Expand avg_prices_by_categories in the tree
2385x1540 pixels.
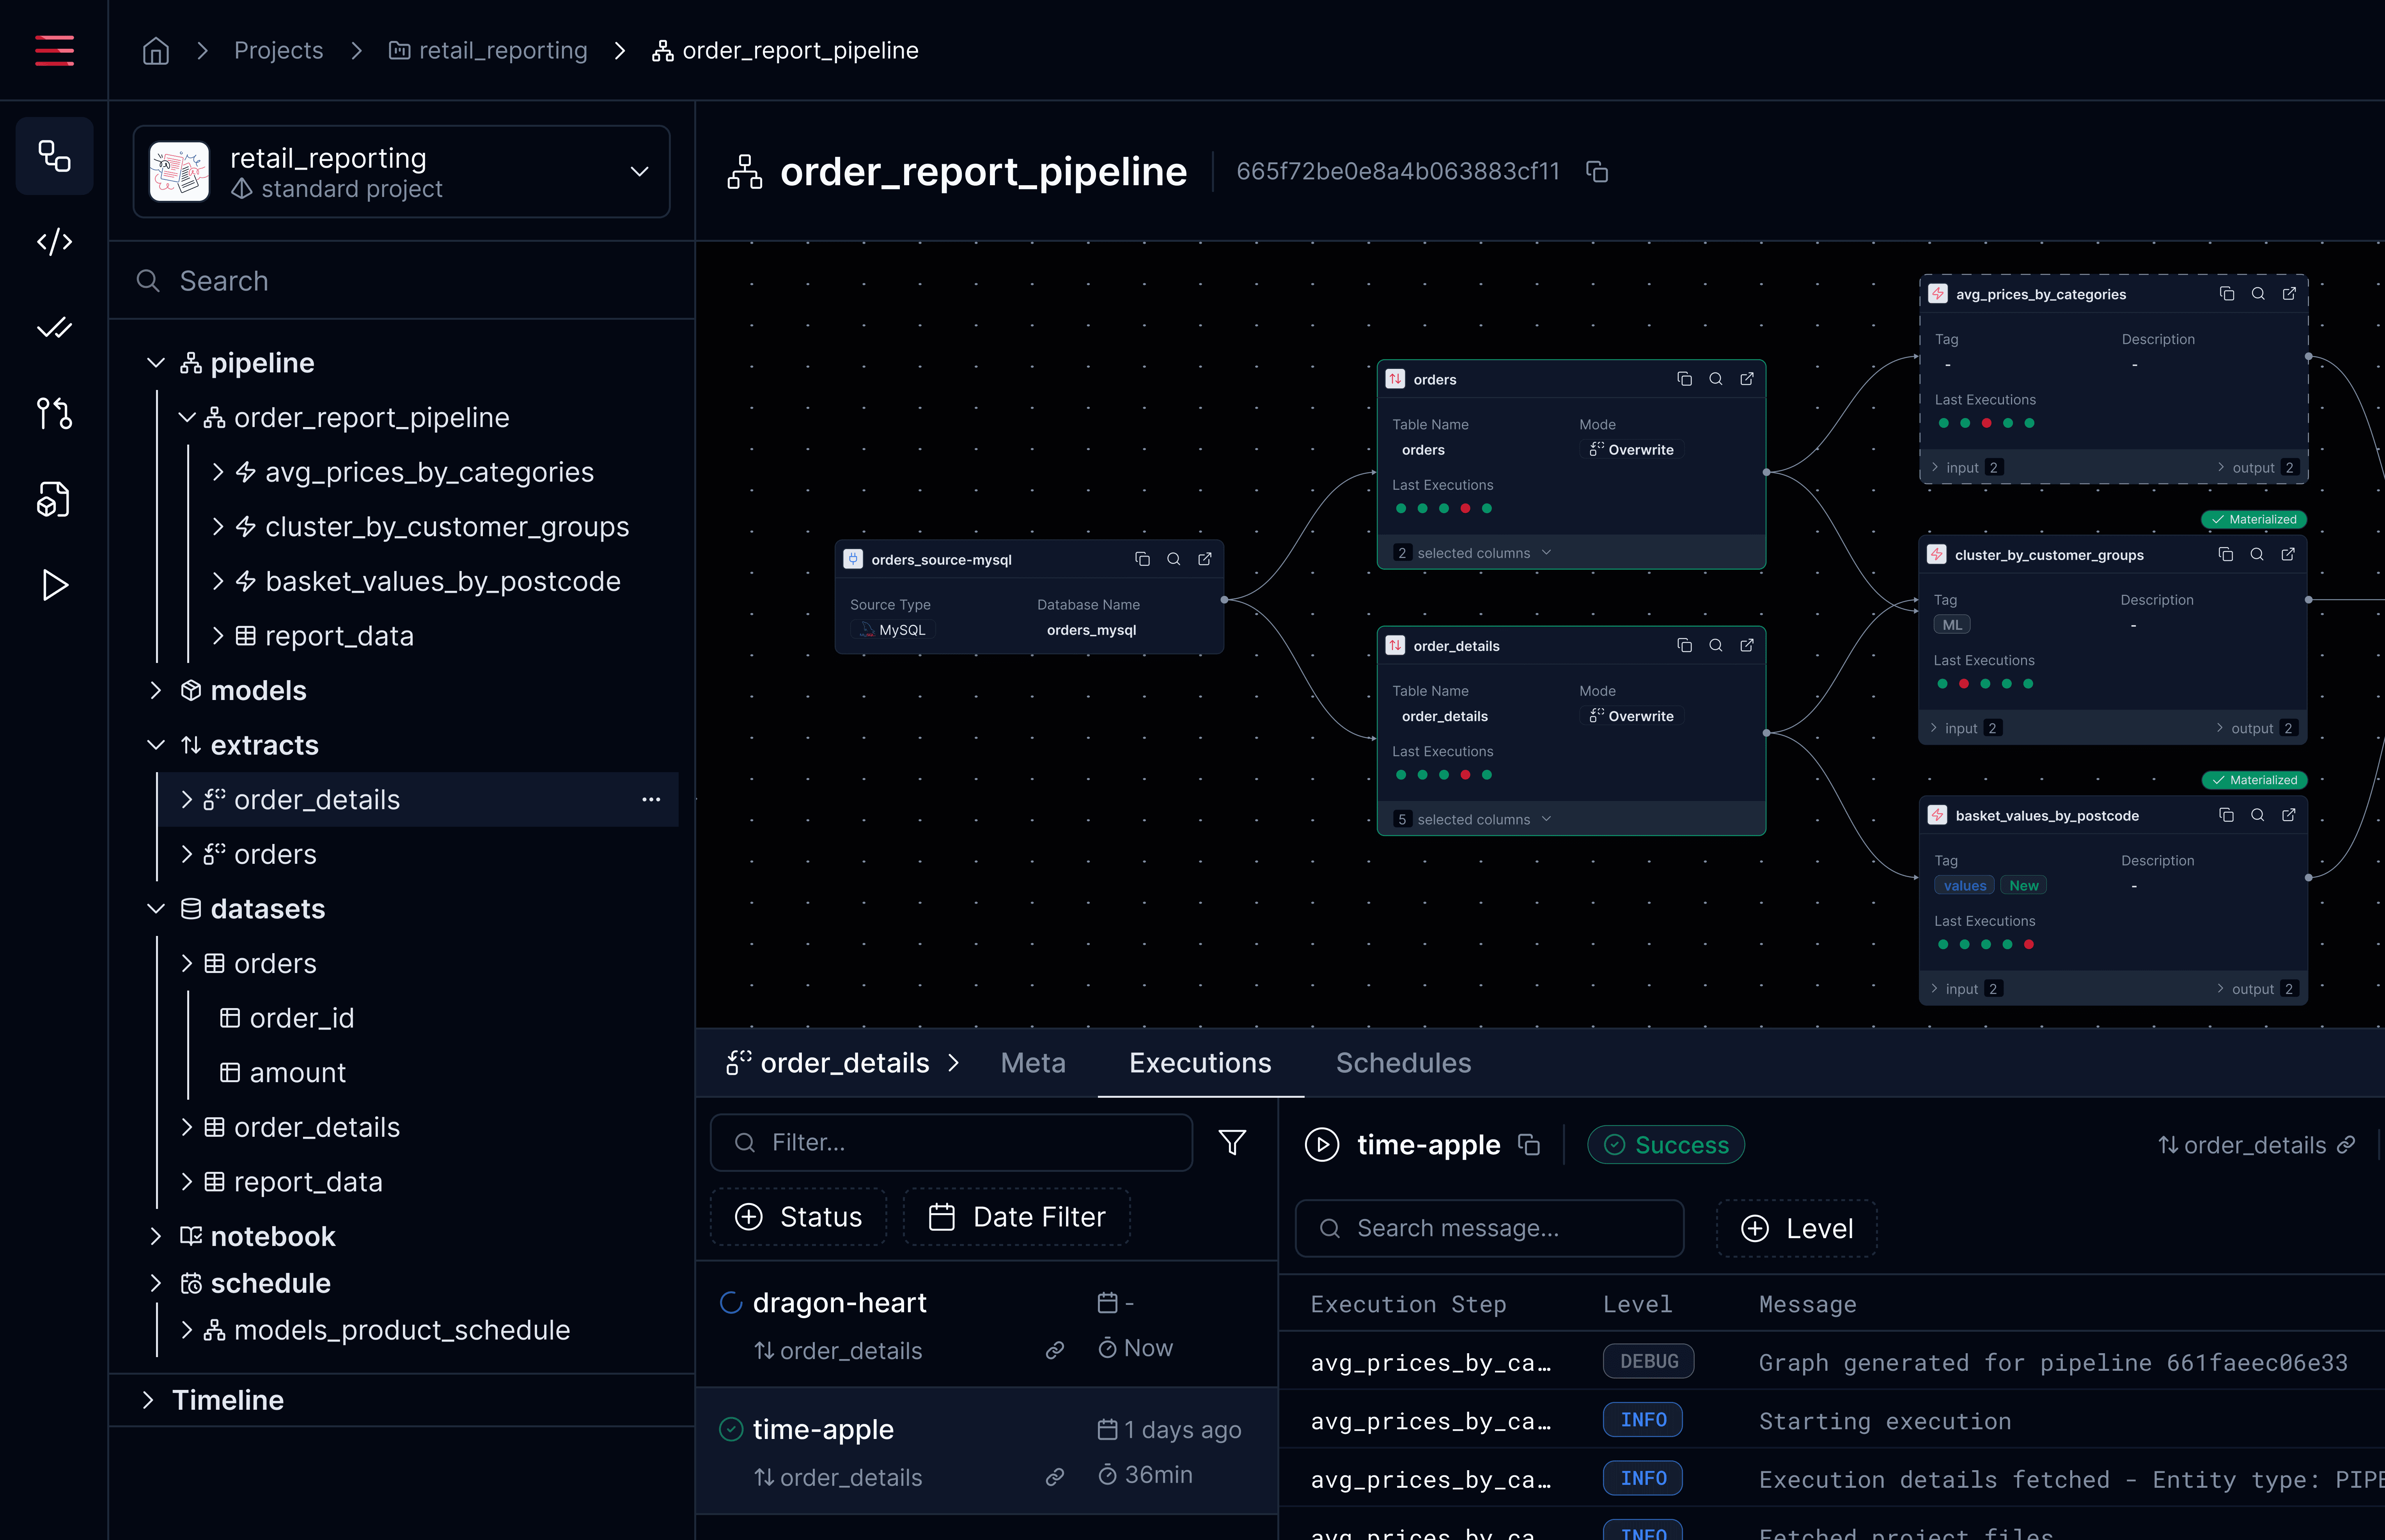[218, 472]
